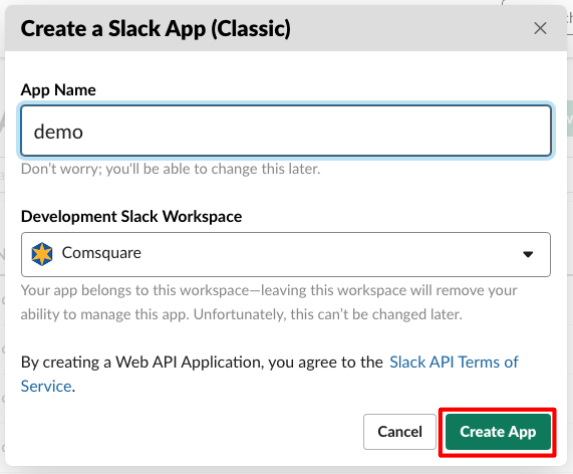Click the dialog title 'Create a Slack App (Classic)'
The image size is (573, 474).
point(156,29)
